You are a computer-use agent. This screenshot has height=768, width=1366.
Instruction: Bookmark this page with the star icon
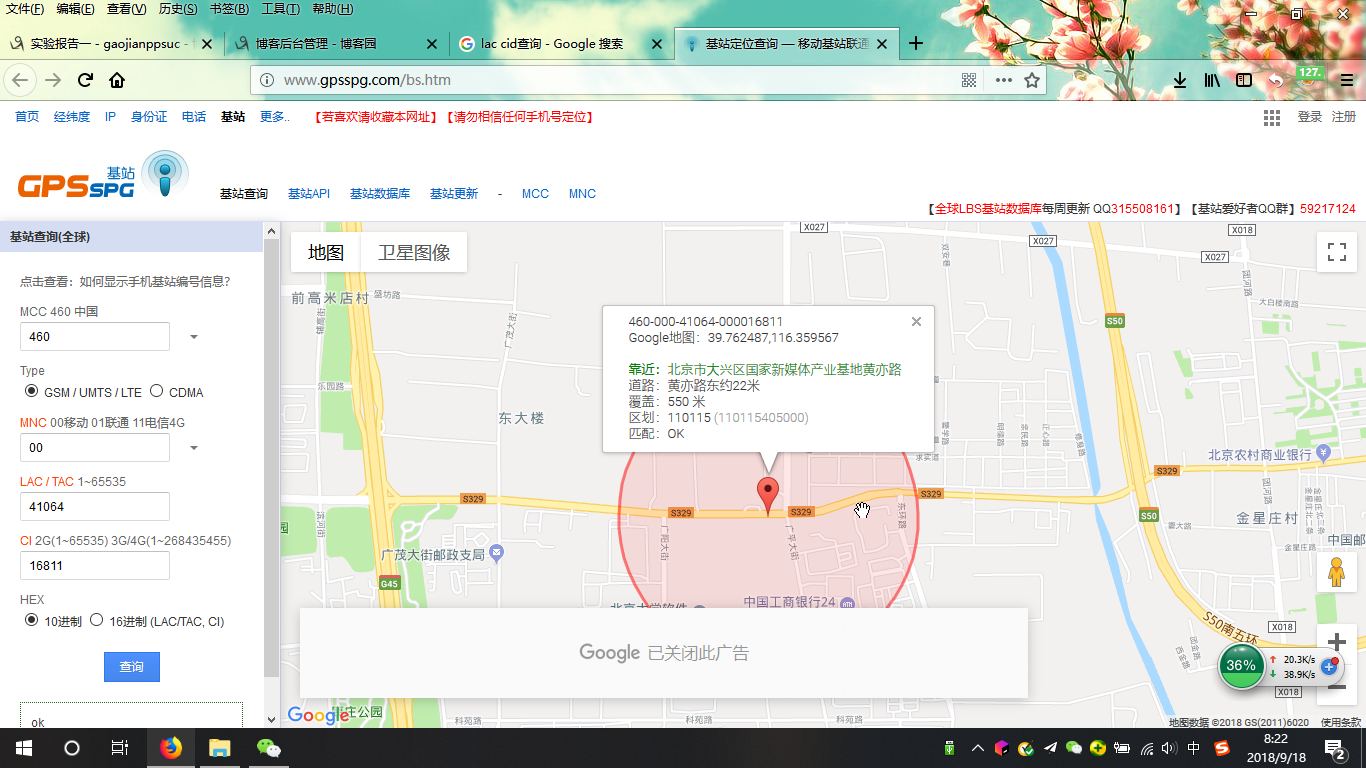1032,80
